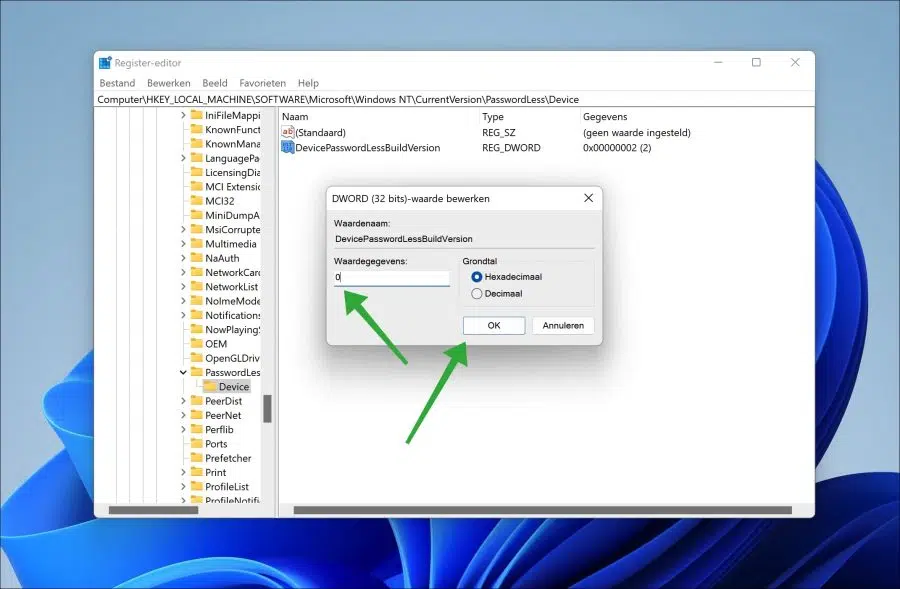Click the NowPlaying folder icon
This screenshot has height=589, width=900.
click(197, 330)
